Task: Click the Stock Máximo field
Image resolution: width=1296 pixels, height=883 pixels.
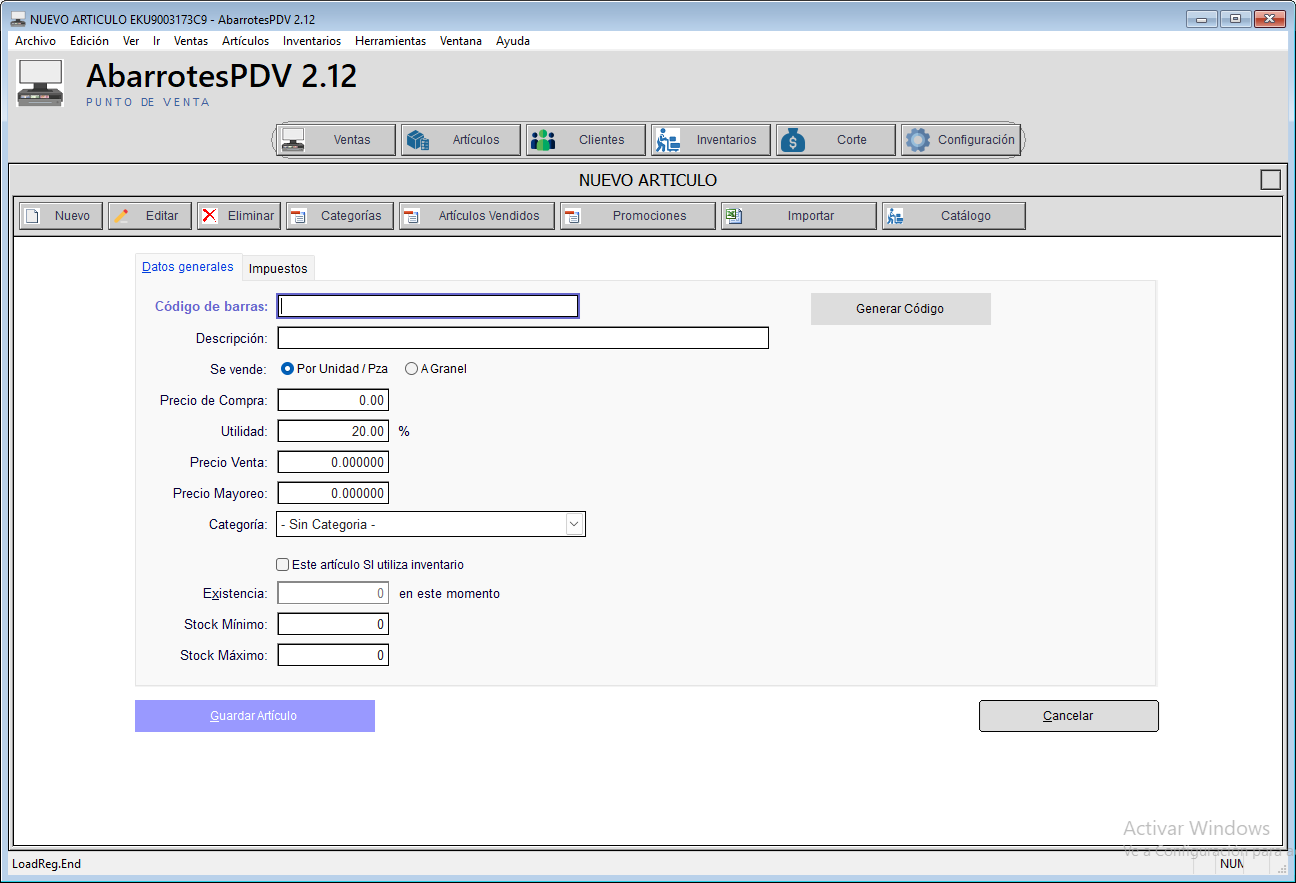Action: tap(333, 655)
